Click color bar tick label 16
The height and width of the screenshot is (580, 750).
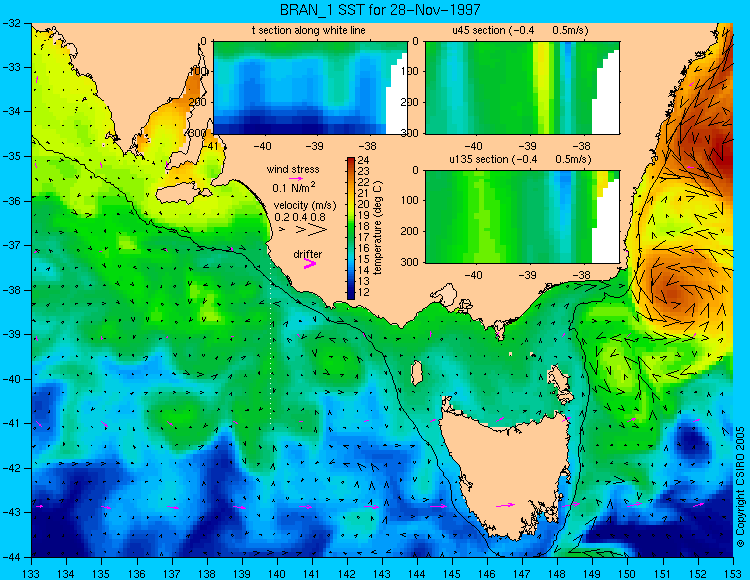(x=364, y=248)
